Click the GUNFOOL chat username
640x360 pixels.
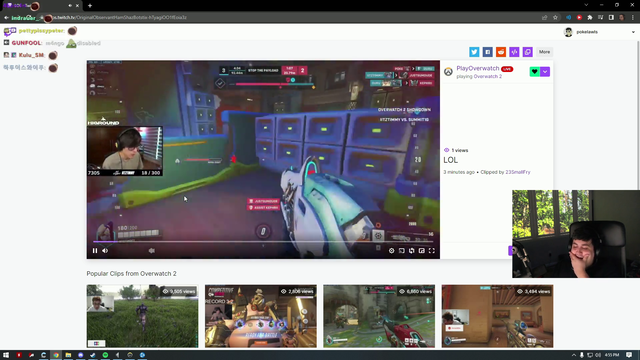26,43
